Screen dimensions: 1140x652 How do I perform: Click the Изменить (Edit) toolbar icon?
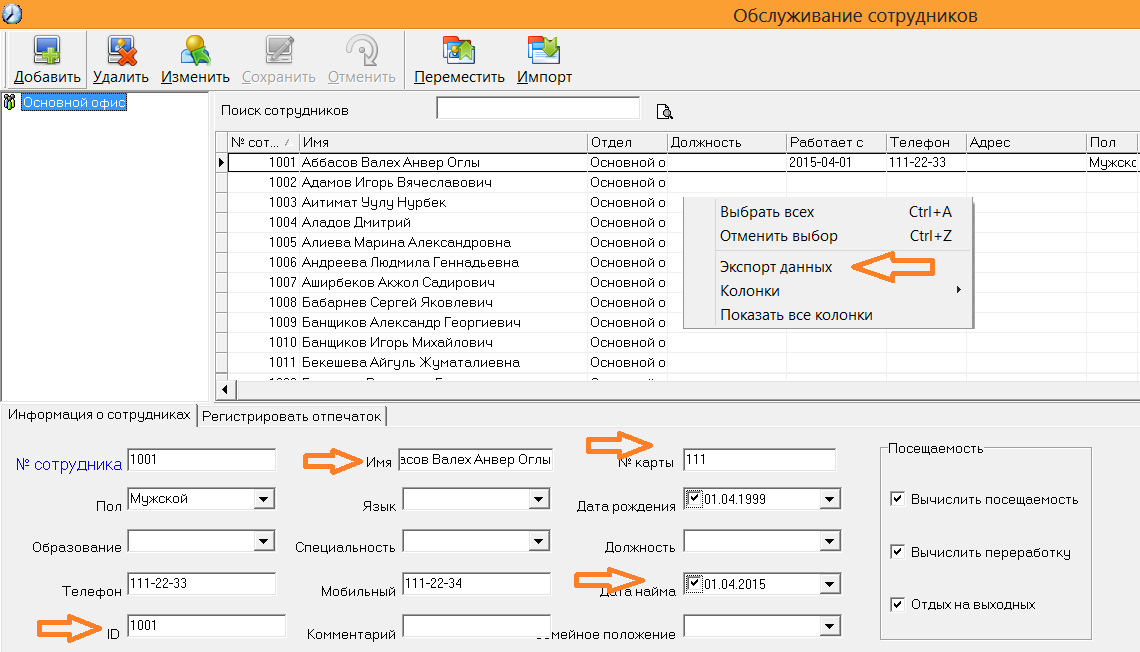[196, 50]
